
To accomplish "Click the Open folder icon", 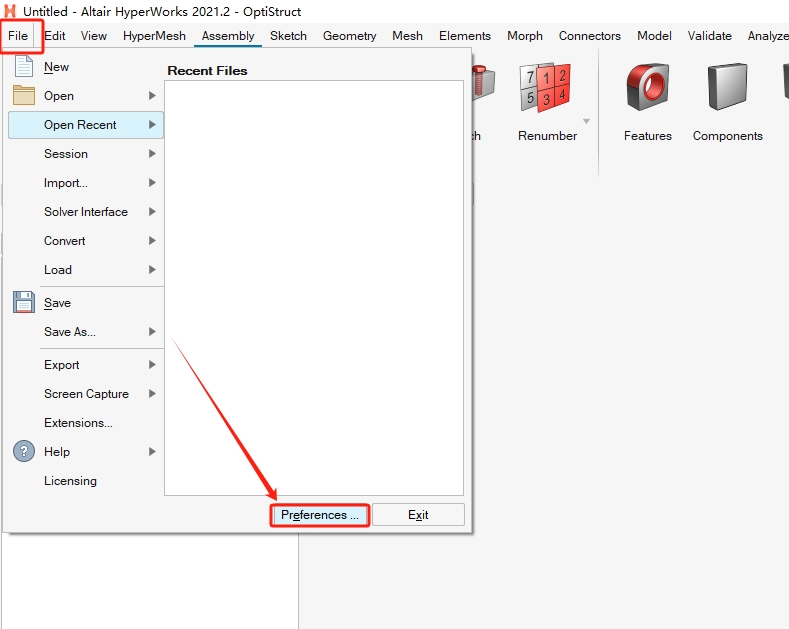I will point(24,95).
